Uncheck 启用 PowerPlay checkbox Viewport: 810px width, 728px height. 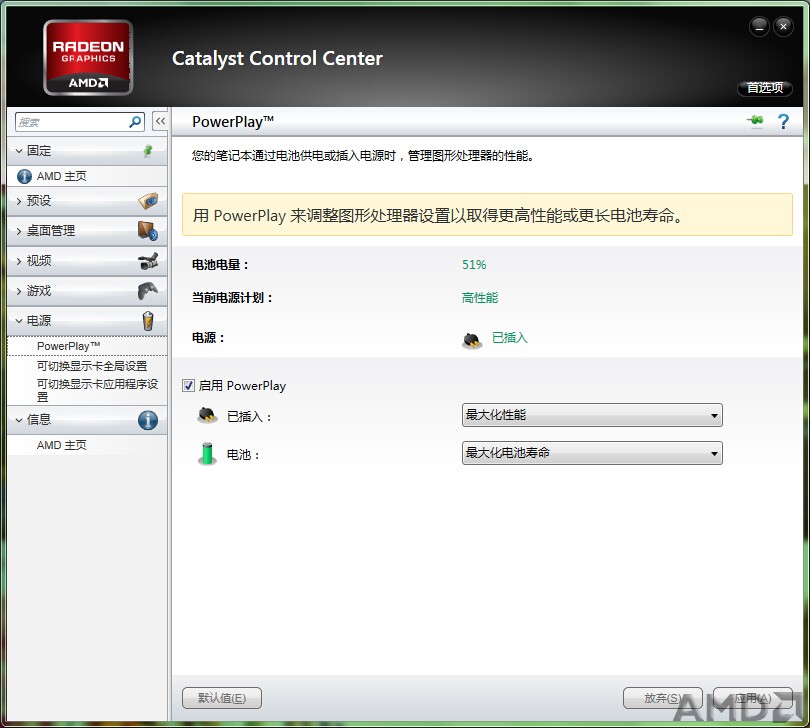click(x=189, y=385)
